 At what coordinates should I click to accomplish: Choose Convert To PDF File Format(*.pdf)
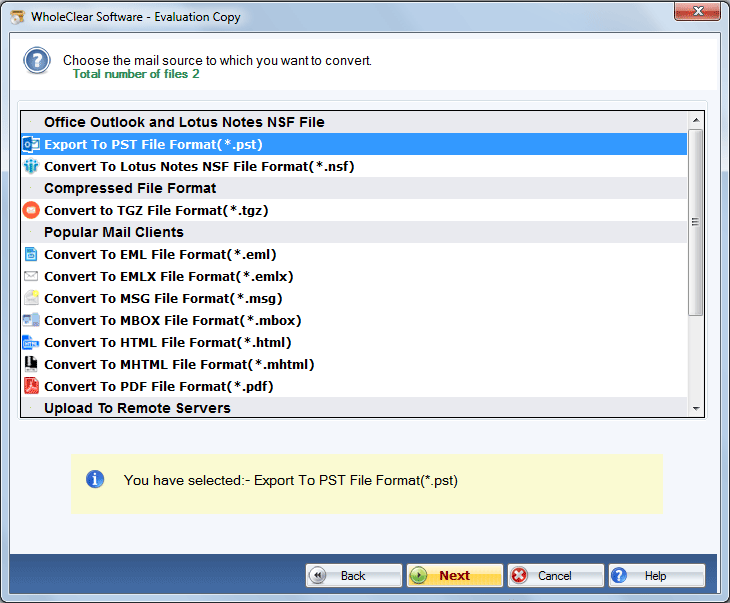(x=354, y=386)
